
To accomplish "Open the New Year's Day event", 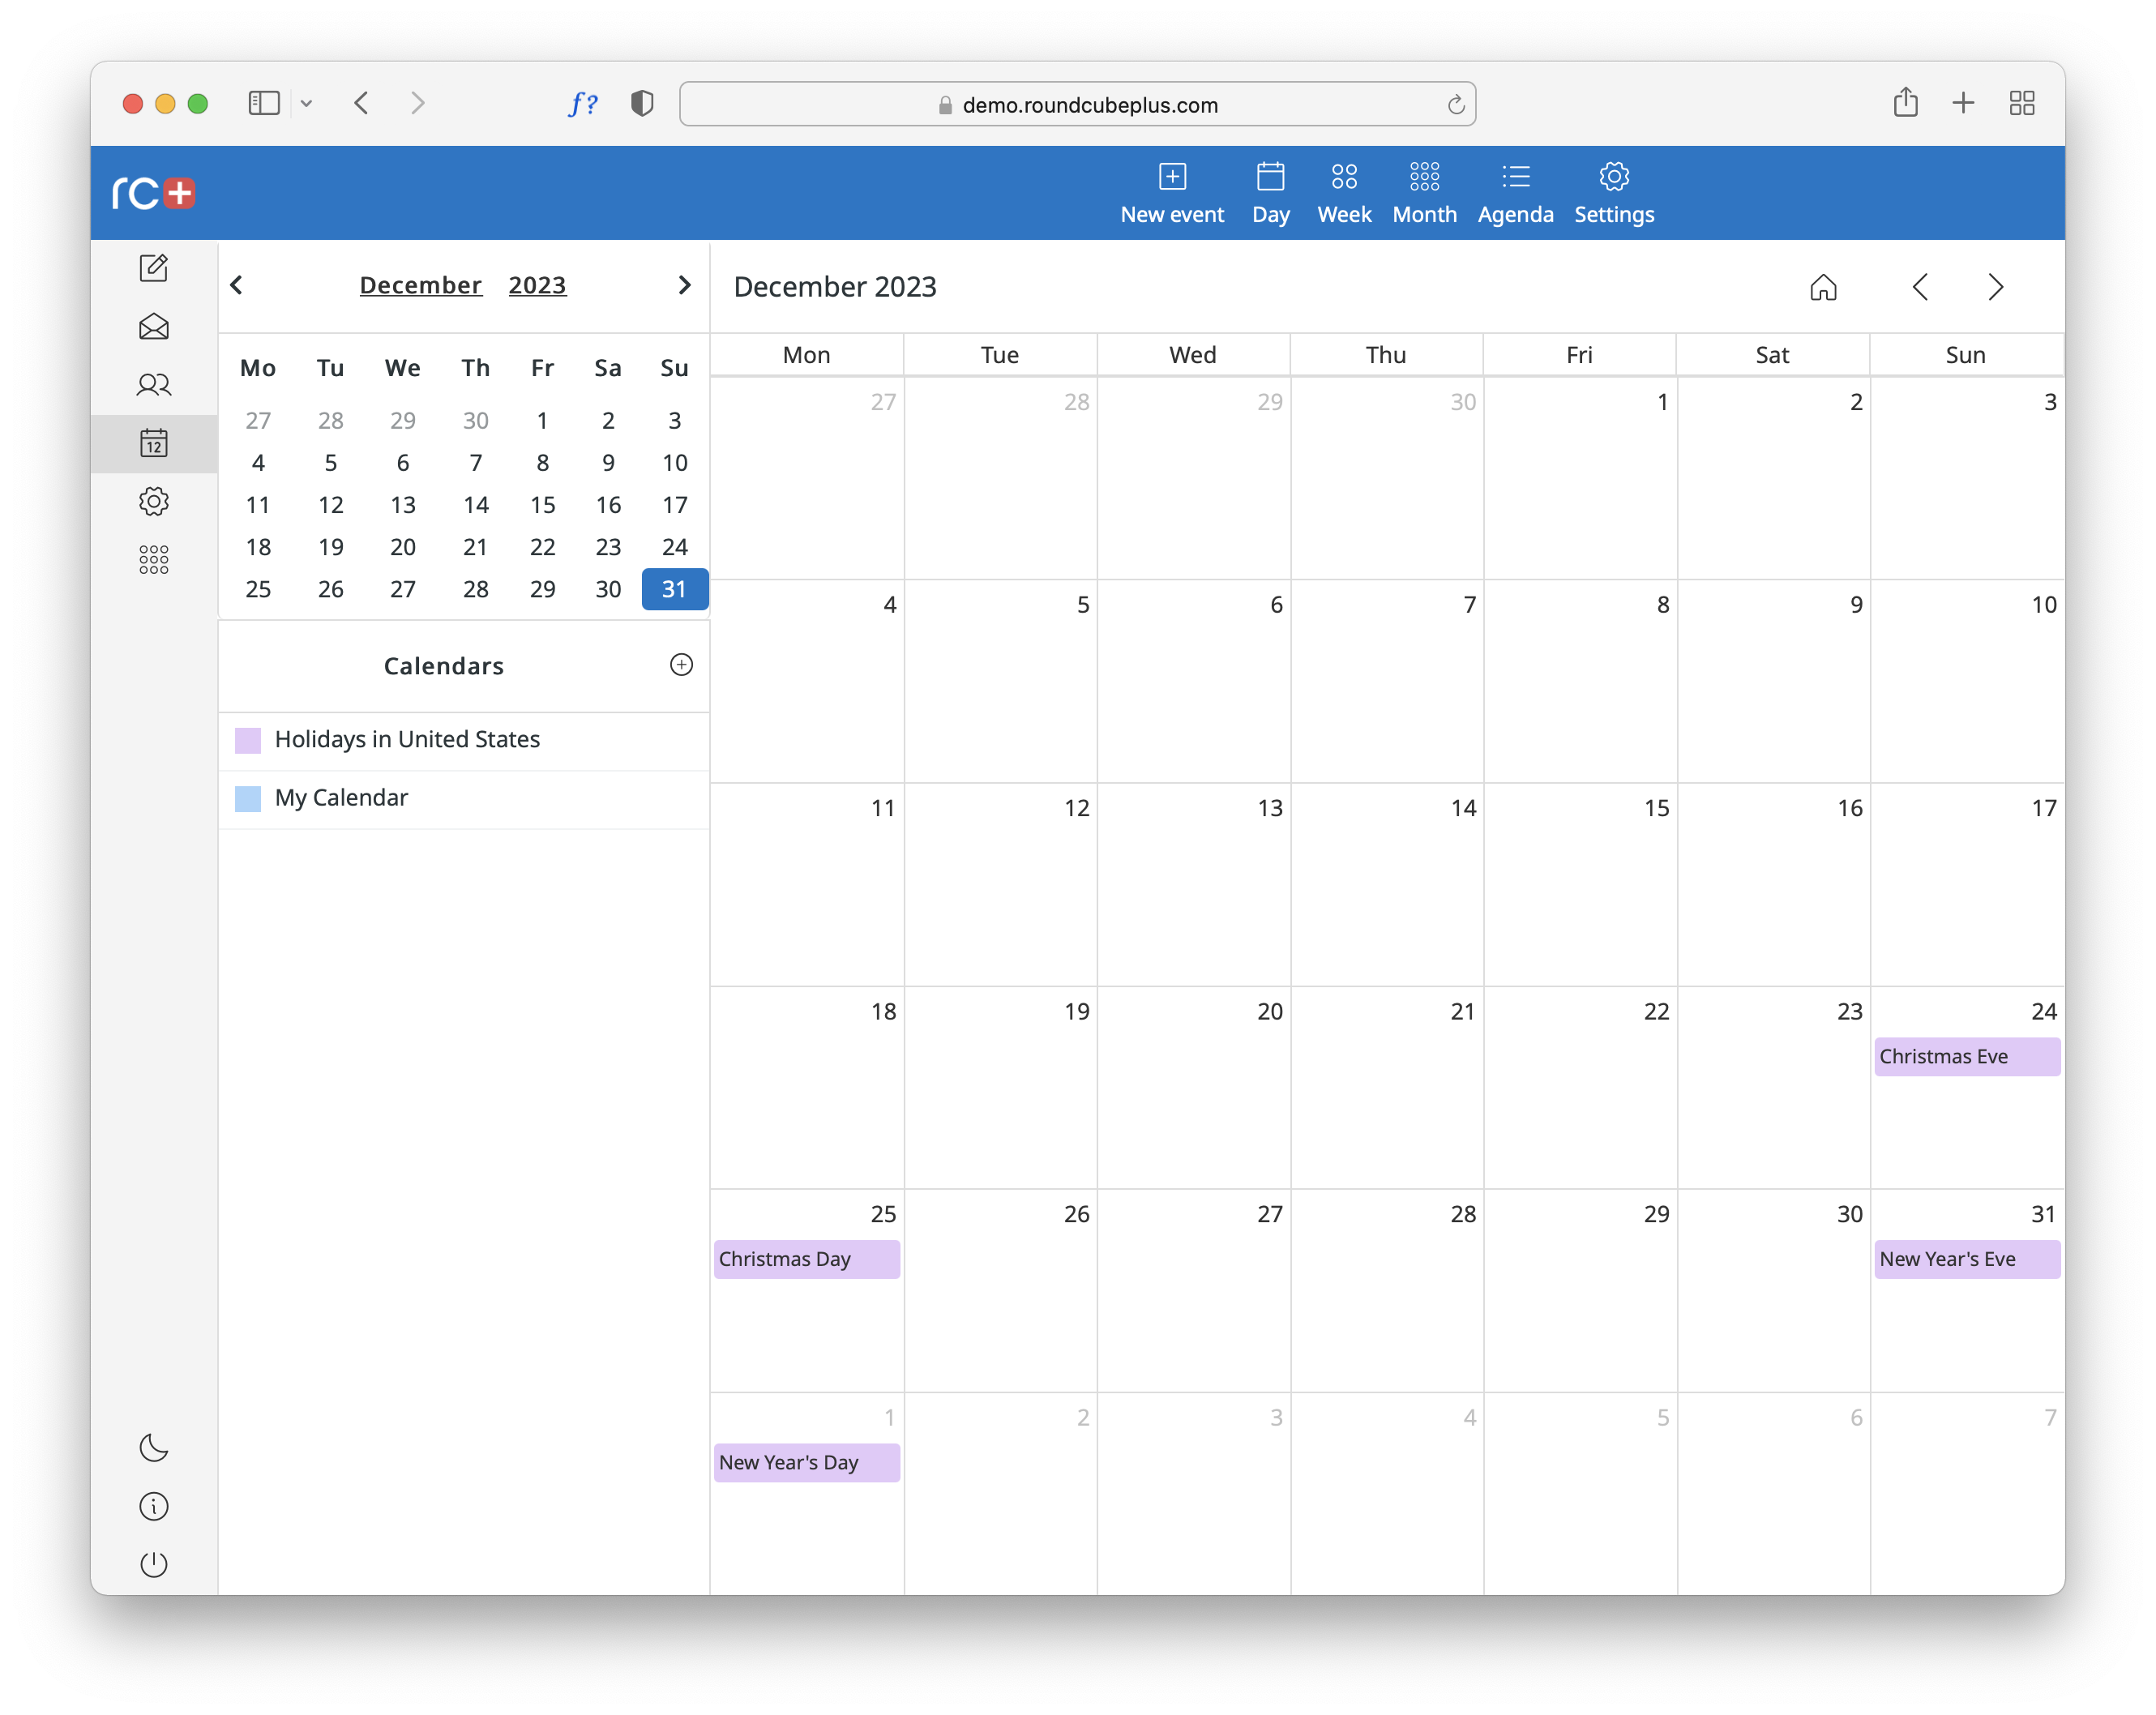I will pos(806,1461).
